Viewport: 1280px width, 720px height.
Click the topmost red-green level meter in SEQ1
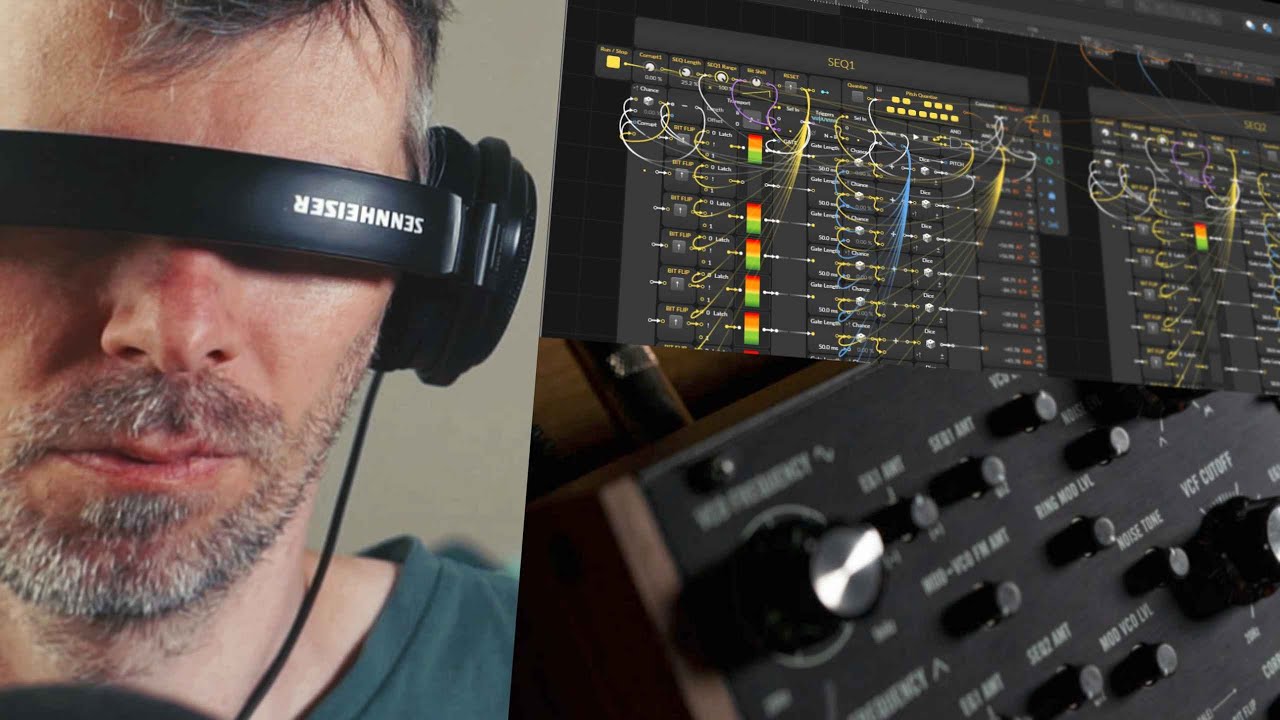coord(754,151)
